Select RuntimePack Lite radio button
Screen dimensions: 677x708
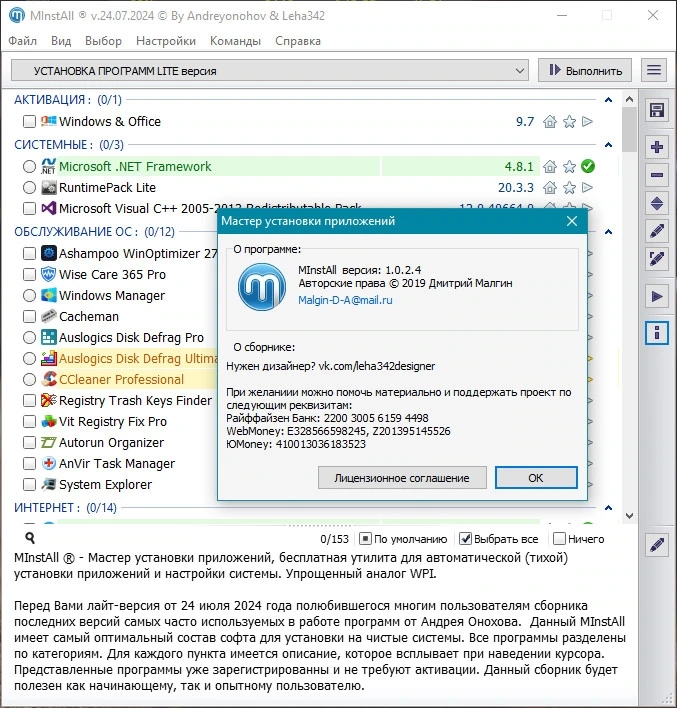click(x=29, y=187)
